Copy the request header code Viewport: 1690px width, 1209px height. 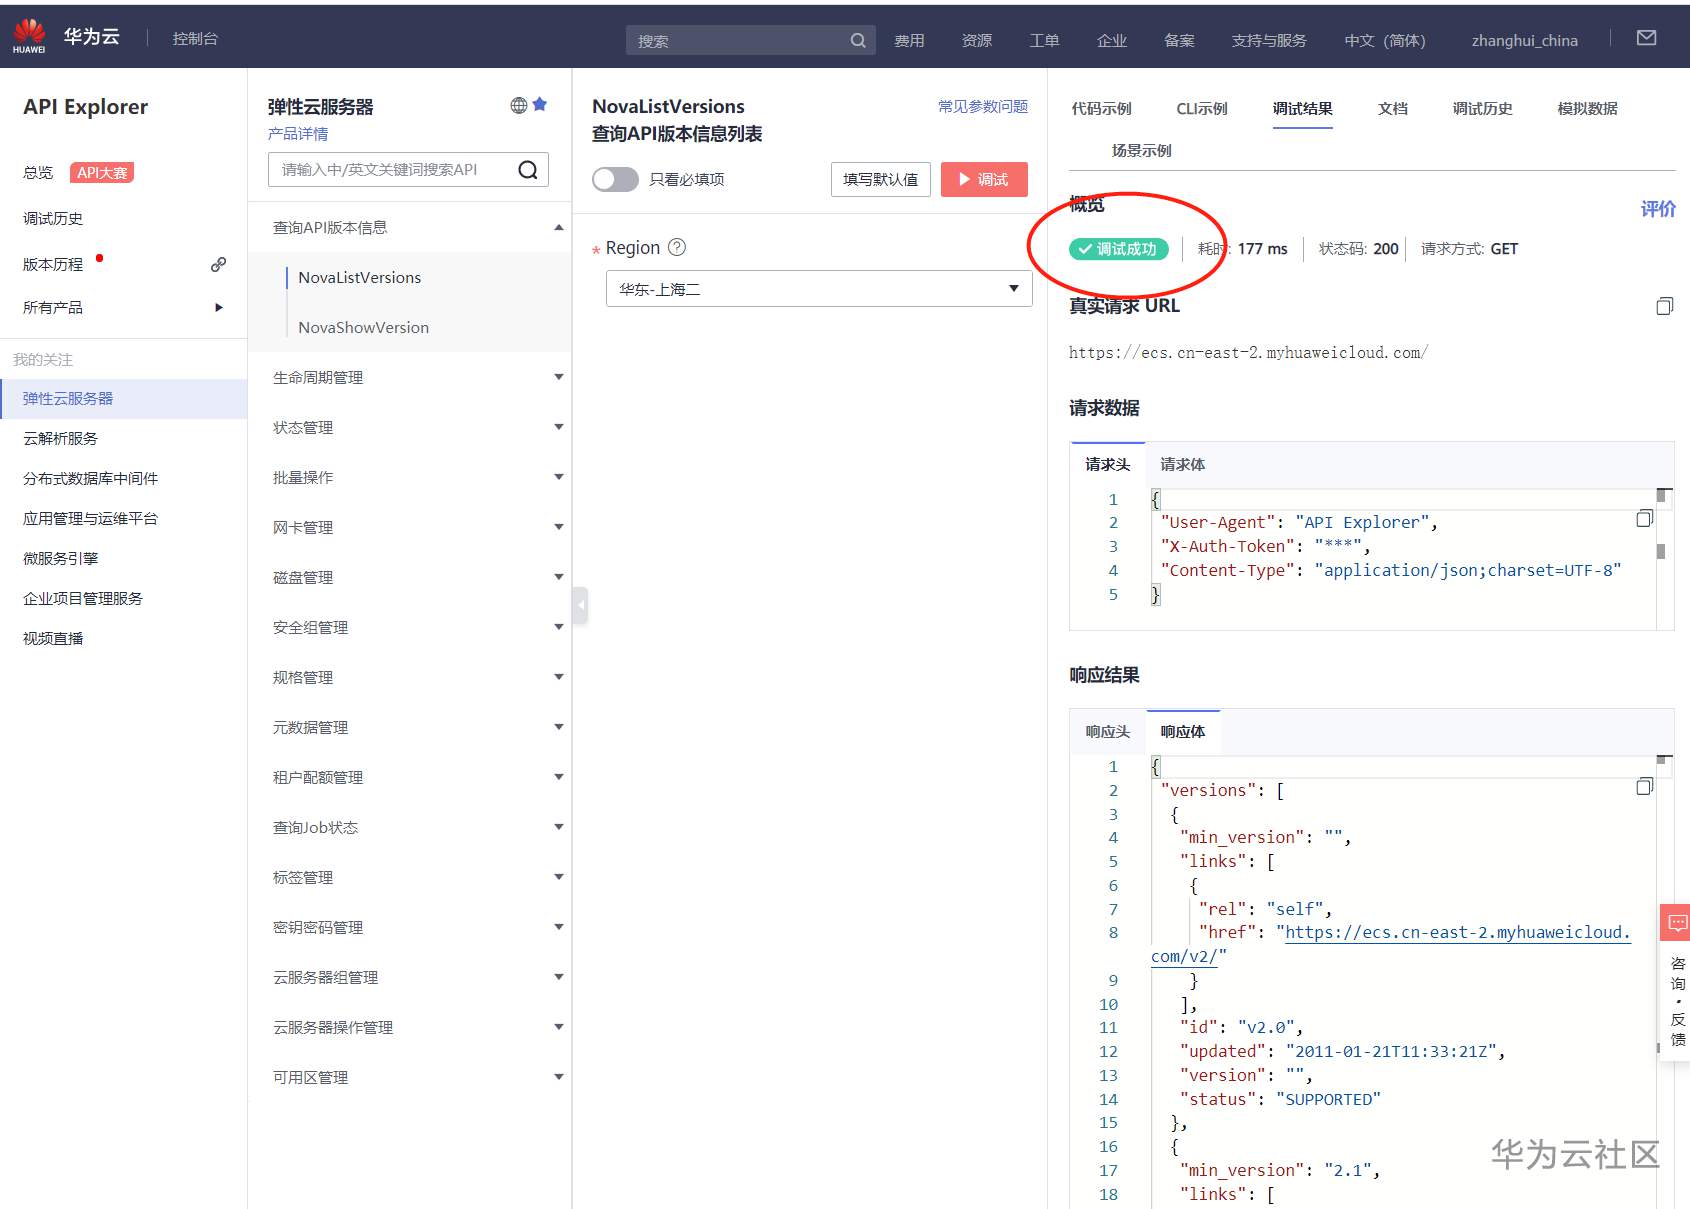click(1644, 518)
